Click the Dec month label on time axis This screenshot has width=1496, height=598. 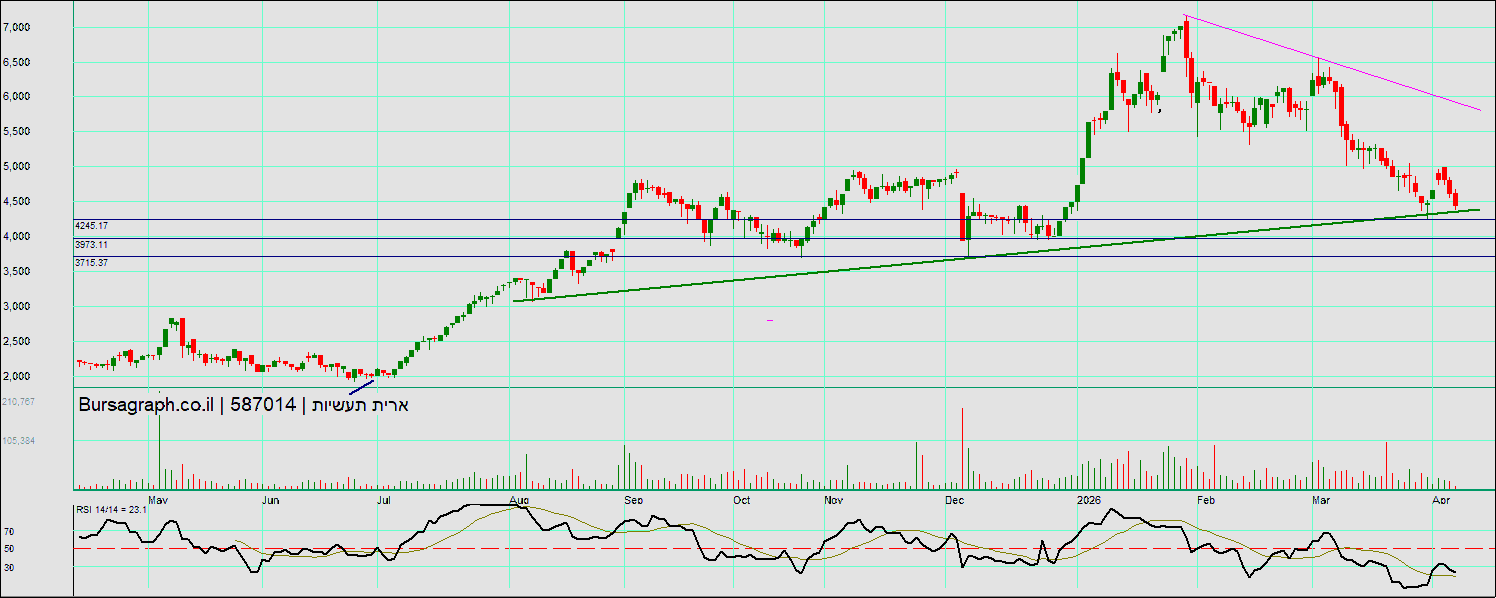(954, 498)
